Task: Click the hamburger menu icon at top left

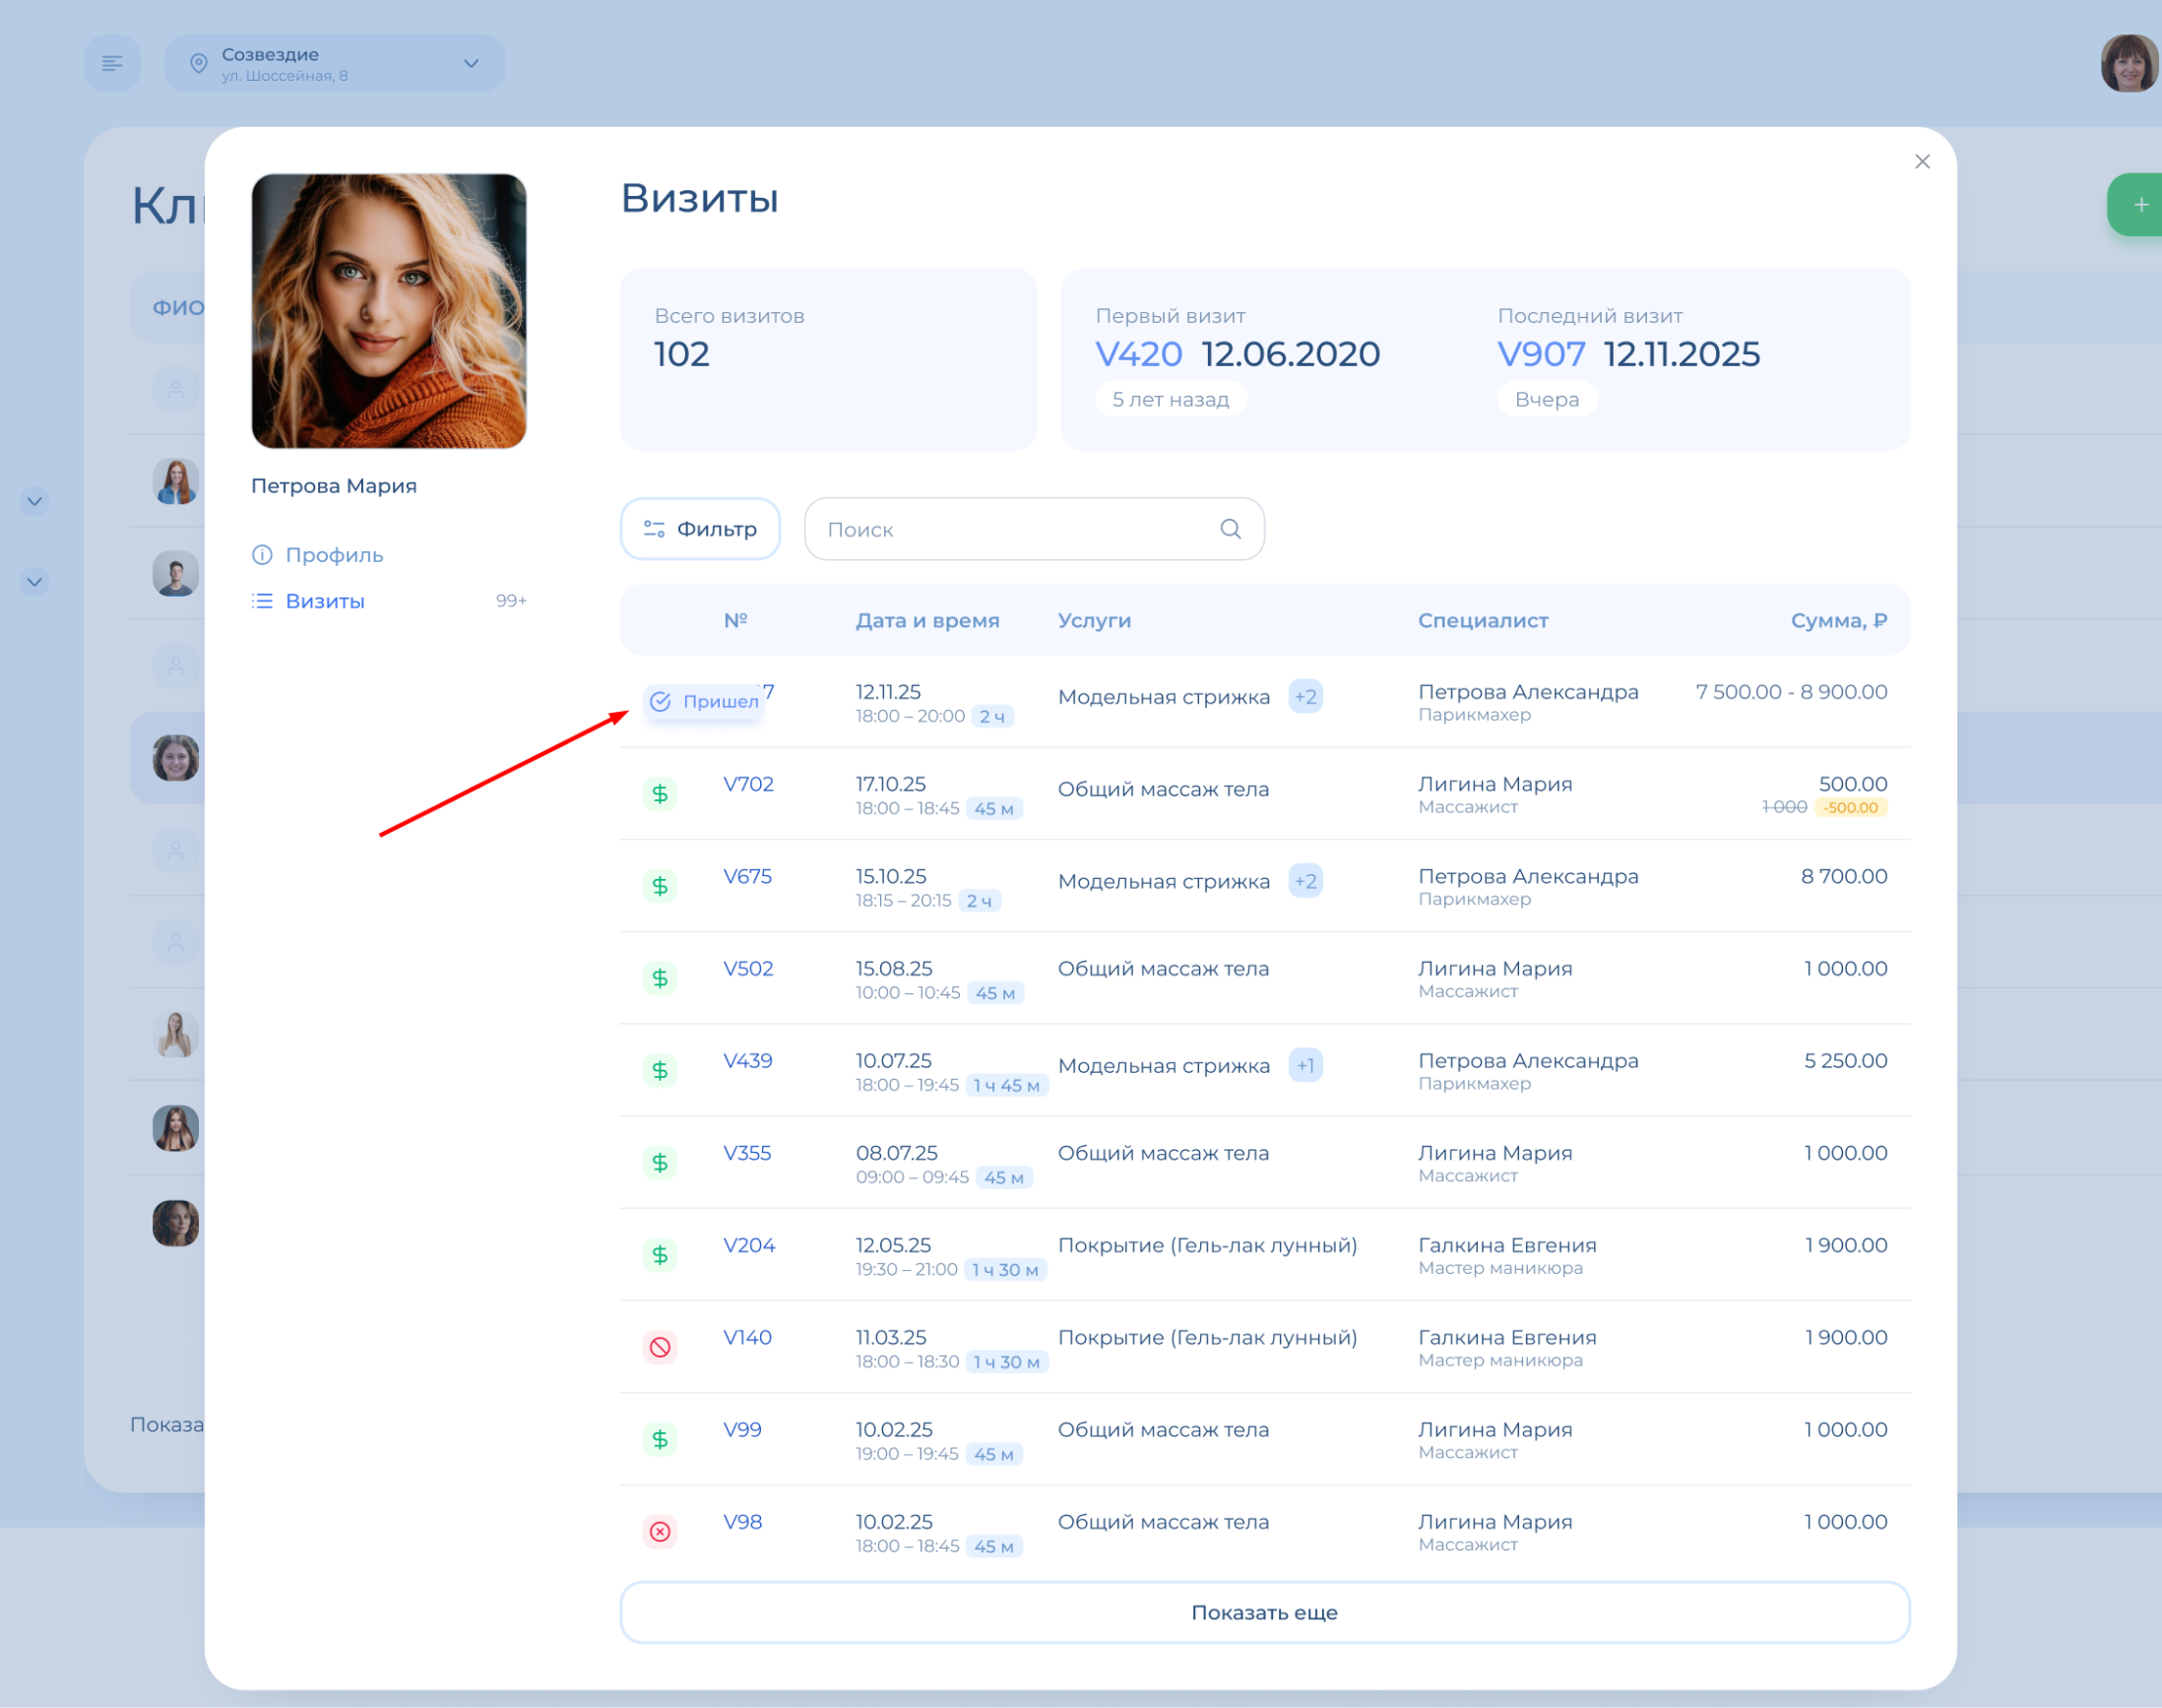Action: [112, 64]
